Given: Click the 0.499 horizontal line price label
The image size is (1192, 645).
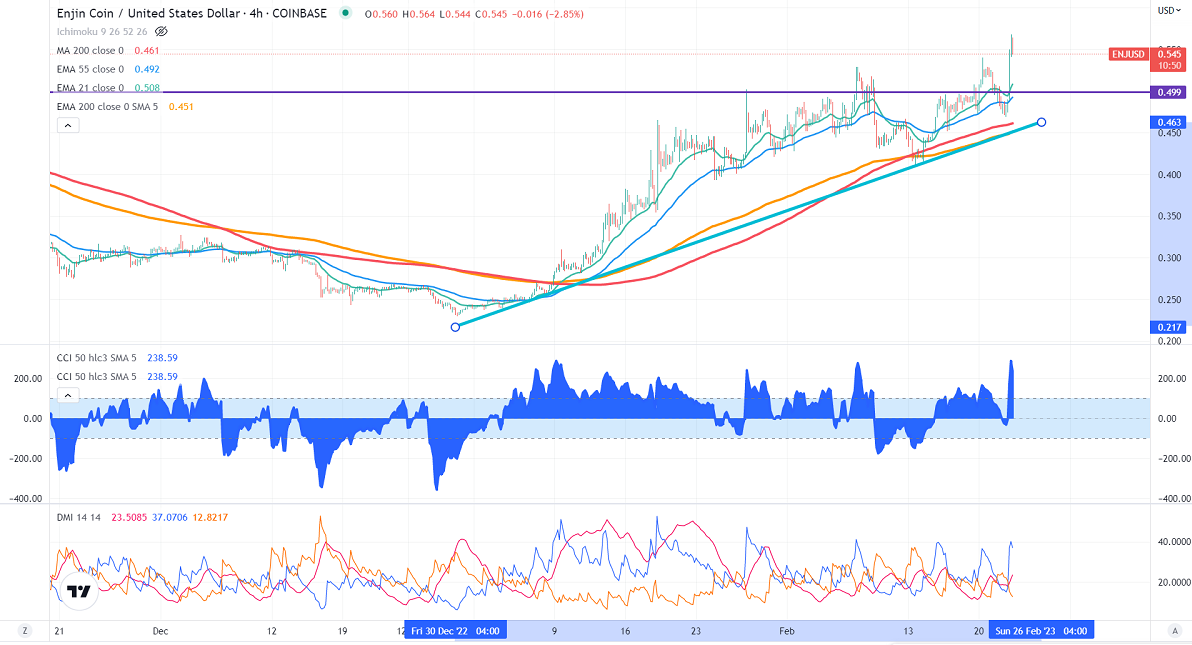Looking at the screenshot, I should [1166, 92].
